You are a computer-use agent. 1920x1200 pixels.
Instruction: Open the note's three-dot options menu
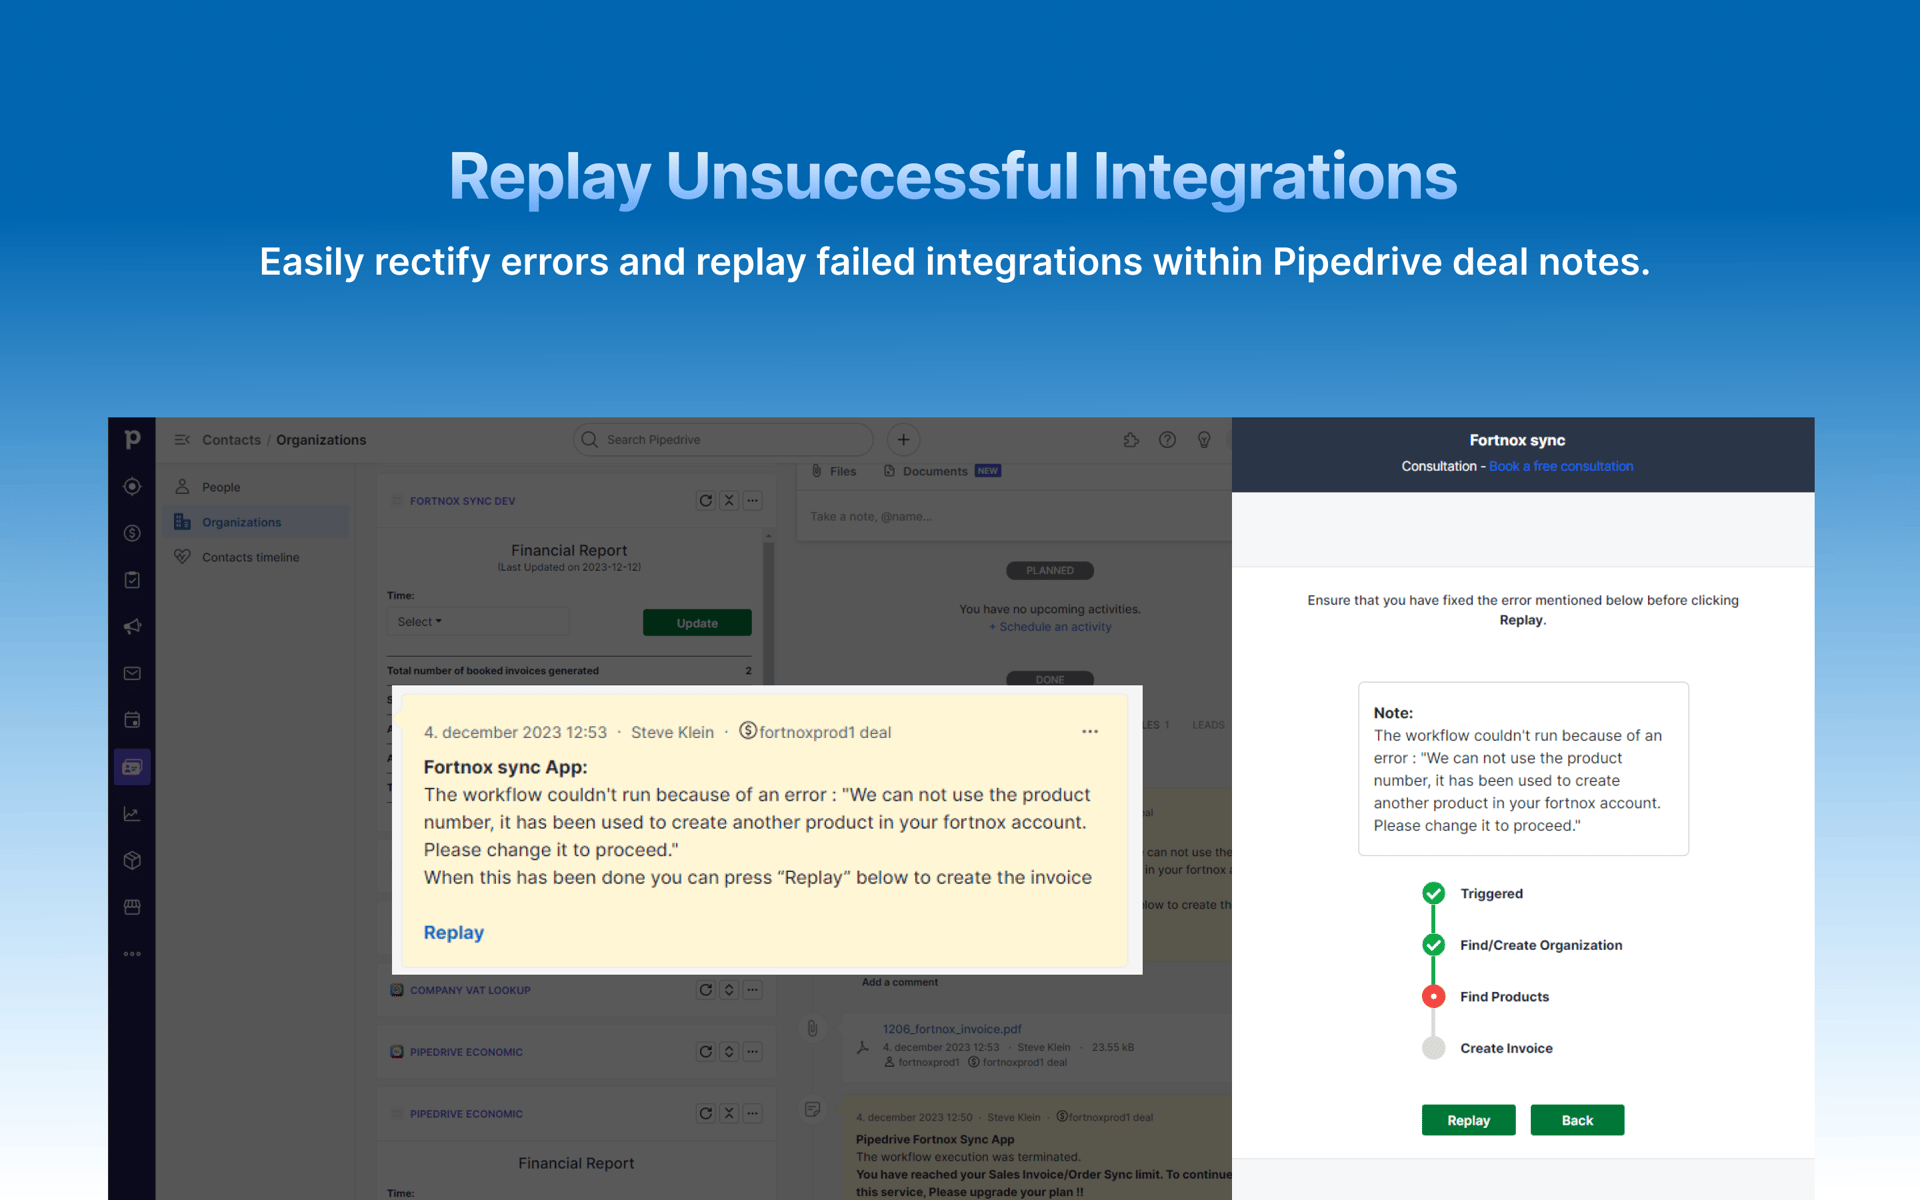click(x=1090, y=732)
